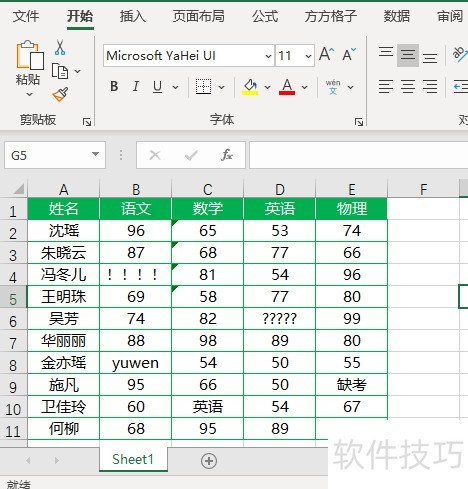Increase font size with larger A

pos(326,54)
